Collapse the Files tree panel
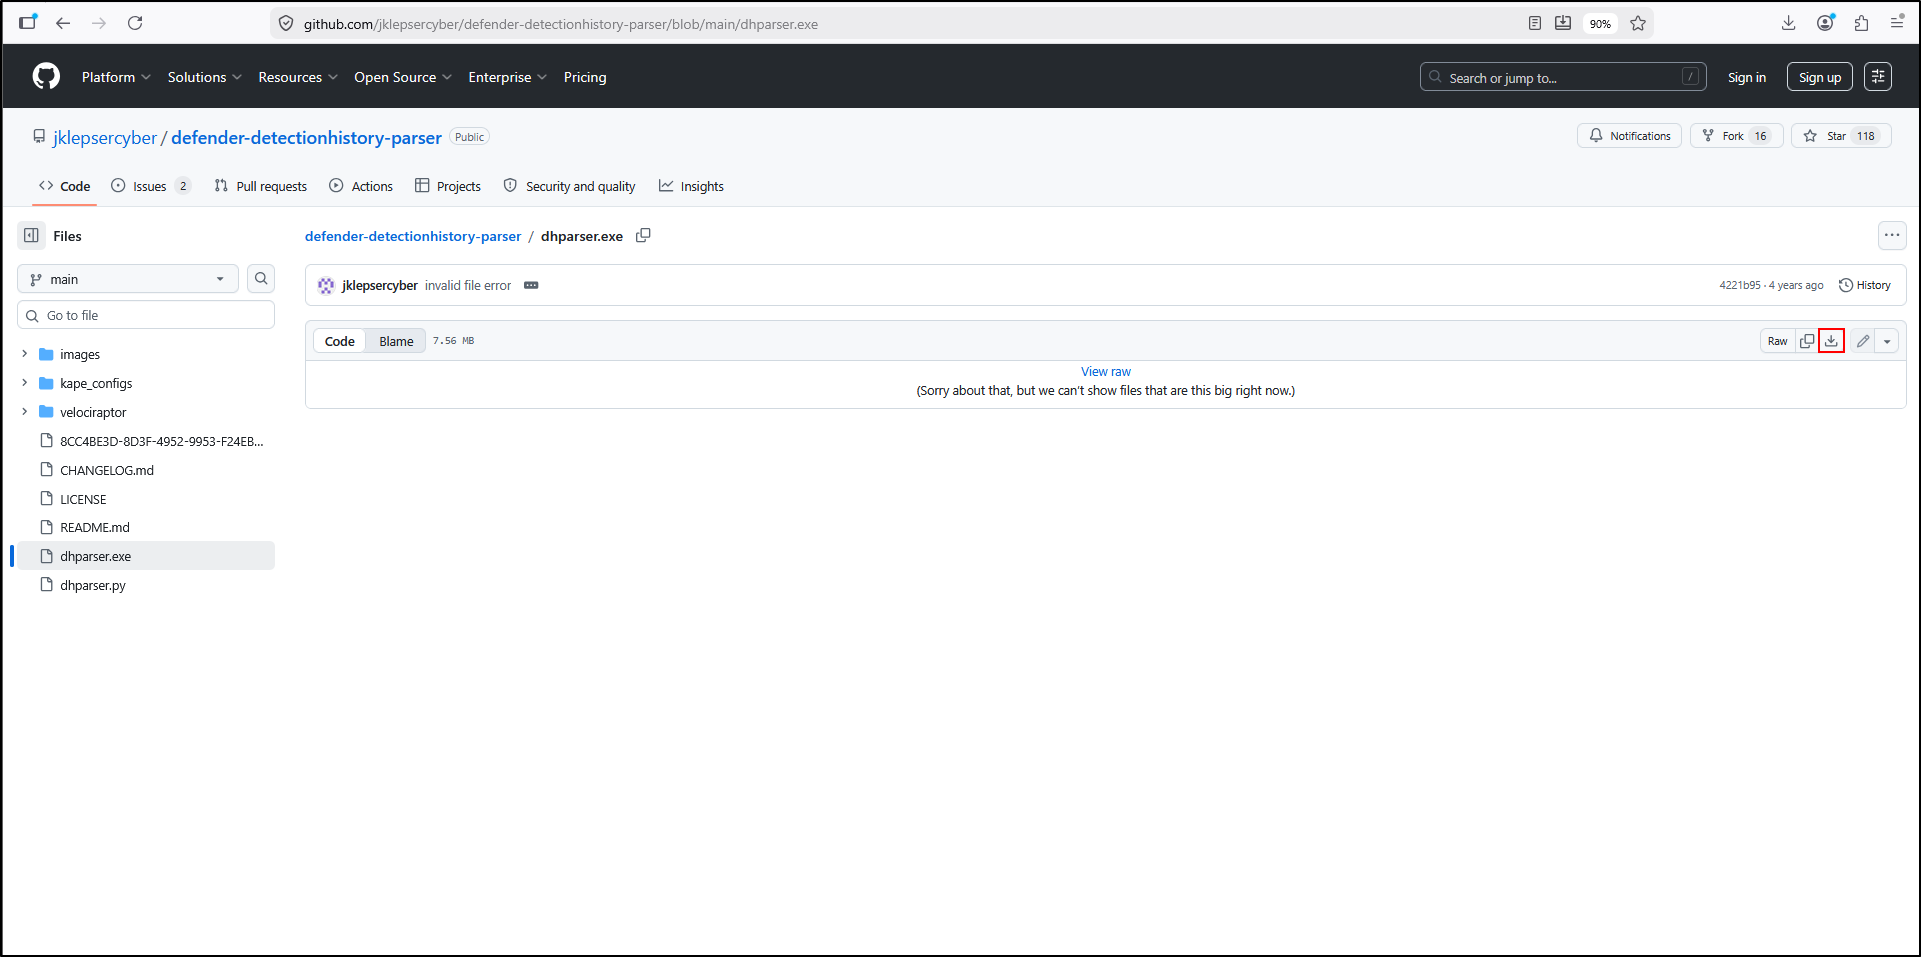Image resolution: width=1921 pixels, height=957 pixels. click(31, 236)
